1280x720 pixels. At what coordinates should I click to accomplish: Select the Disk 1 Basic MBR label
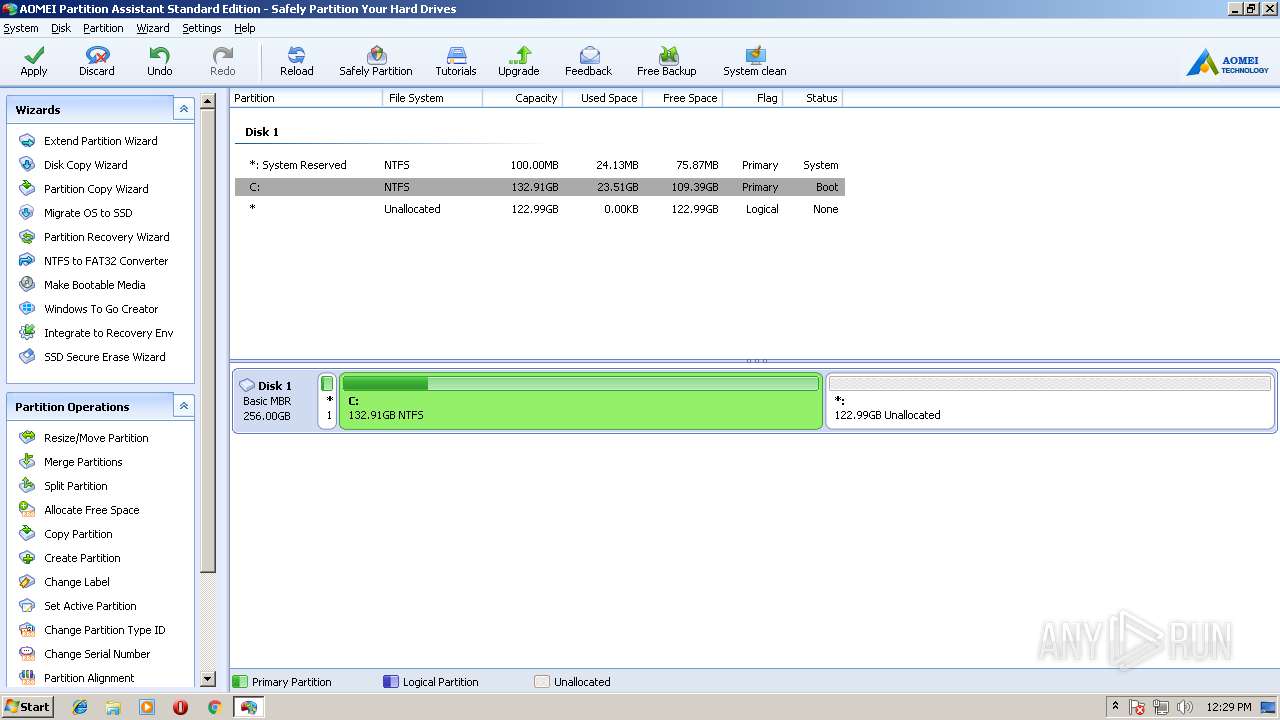(x=275, y=401)
